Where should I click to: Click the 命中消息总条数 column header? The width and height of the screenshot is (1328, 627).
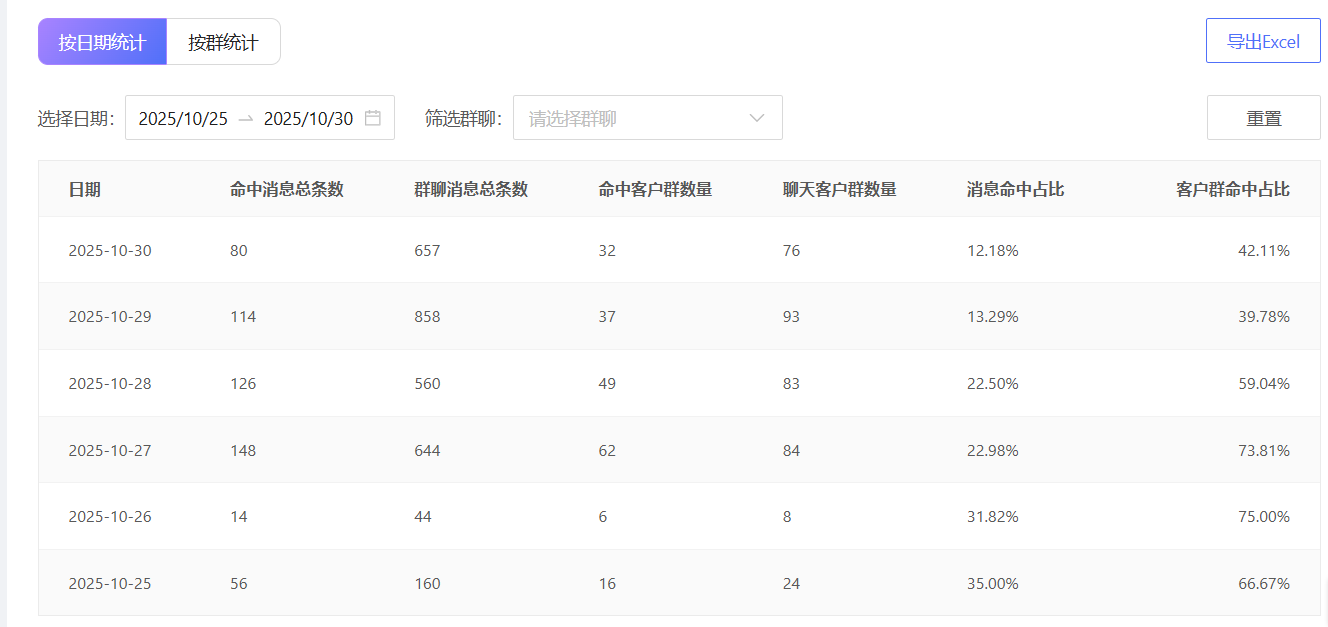tap(286, 189)
